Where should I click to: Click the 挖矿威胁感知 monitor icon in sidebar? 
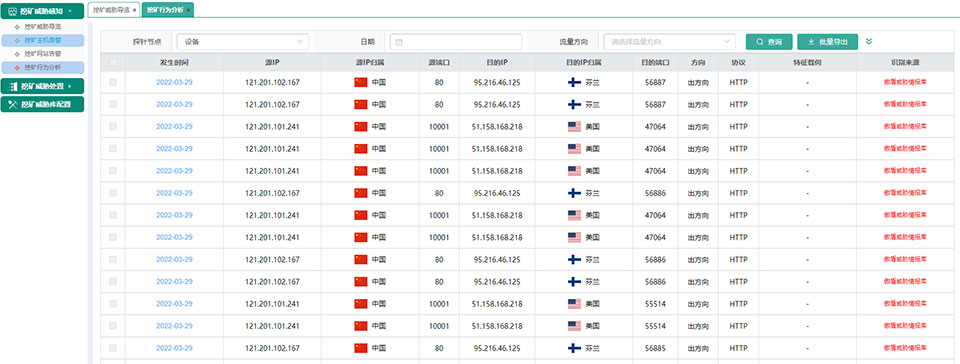[x=13, y=11]
